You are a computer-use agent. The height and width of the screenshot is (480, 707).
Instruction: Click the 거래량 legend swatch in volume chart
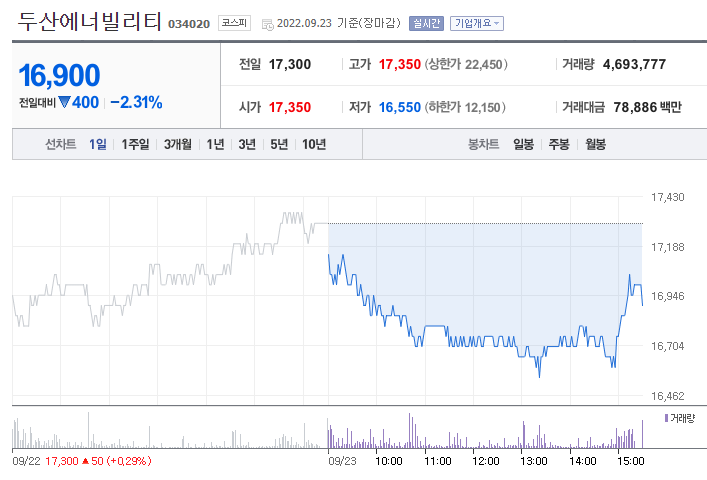pos(666,418)
